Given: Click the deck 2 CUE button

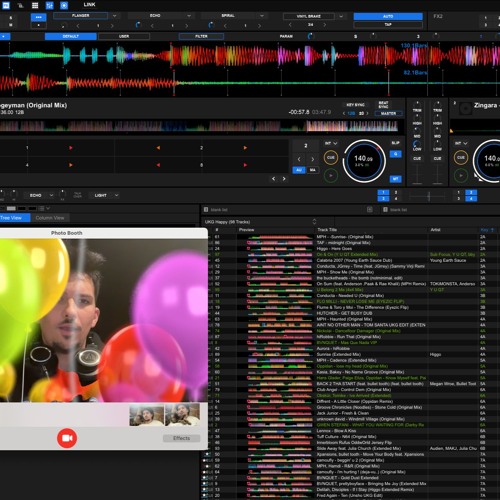Looking at the screenshot, I should (461, 158).
